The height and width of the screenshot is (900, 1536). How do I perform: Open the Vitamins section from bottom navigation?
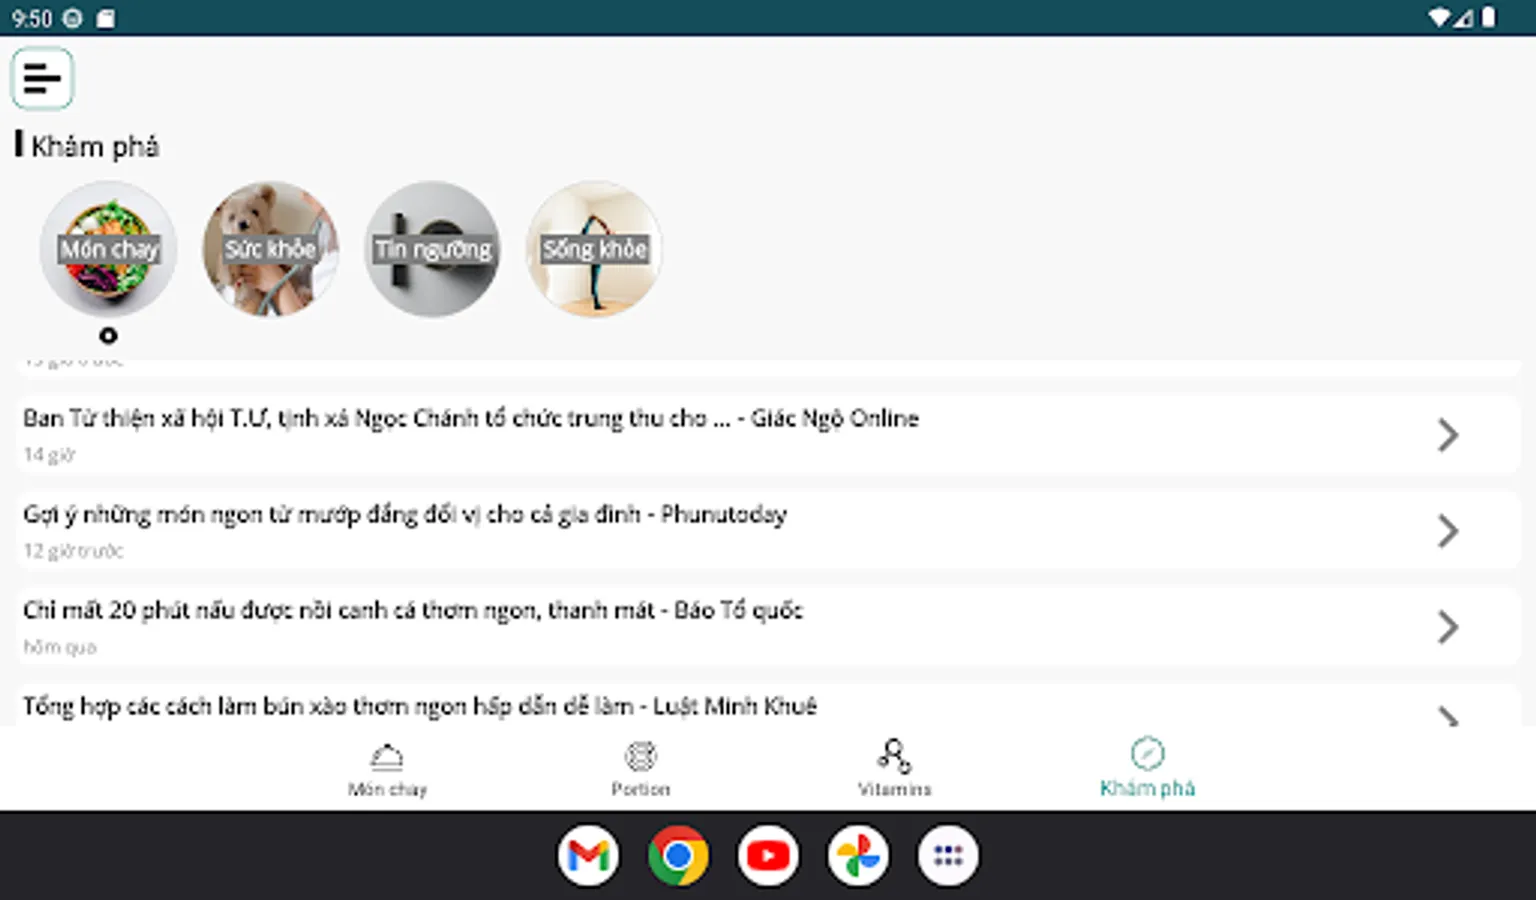(x=894, y=765)
